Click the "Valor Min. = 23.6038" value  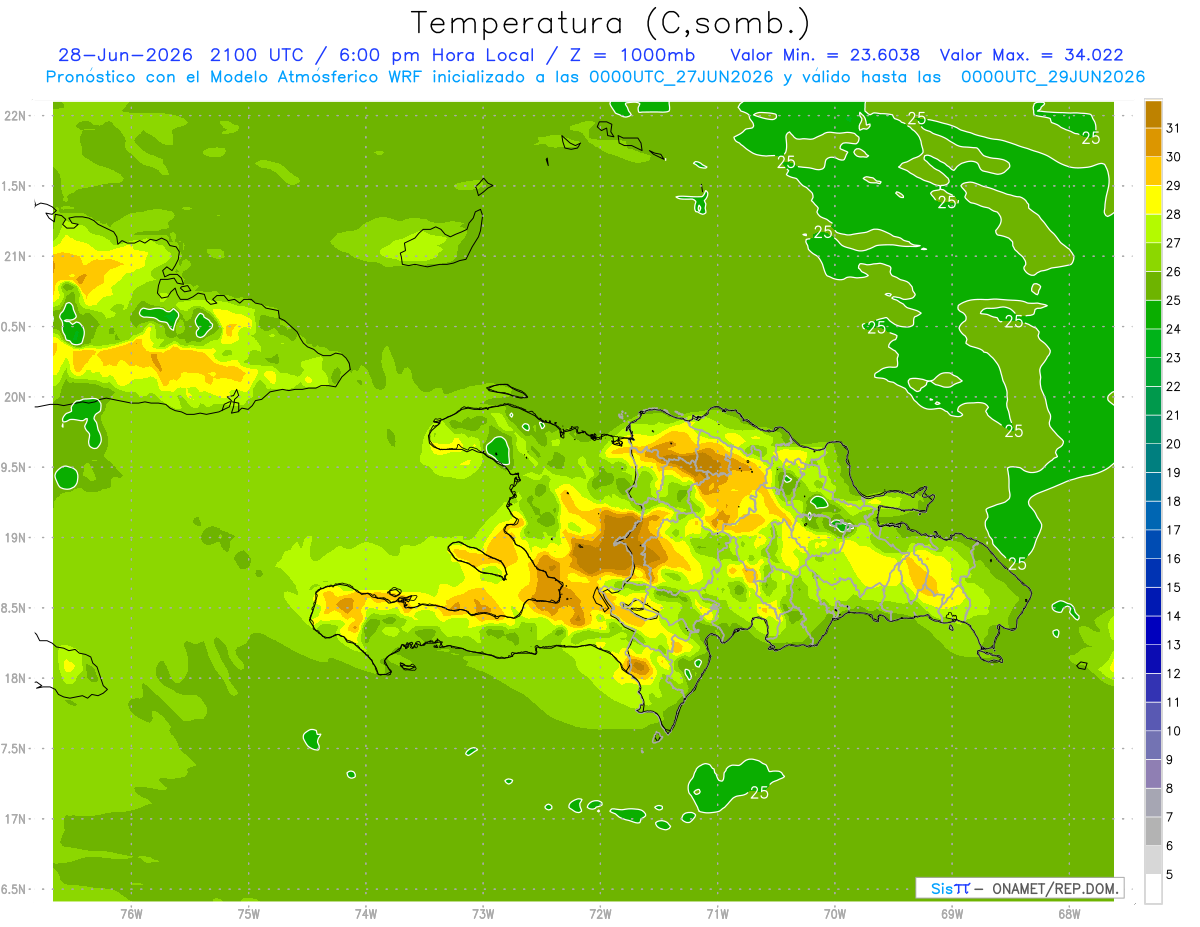coord(825,55)
